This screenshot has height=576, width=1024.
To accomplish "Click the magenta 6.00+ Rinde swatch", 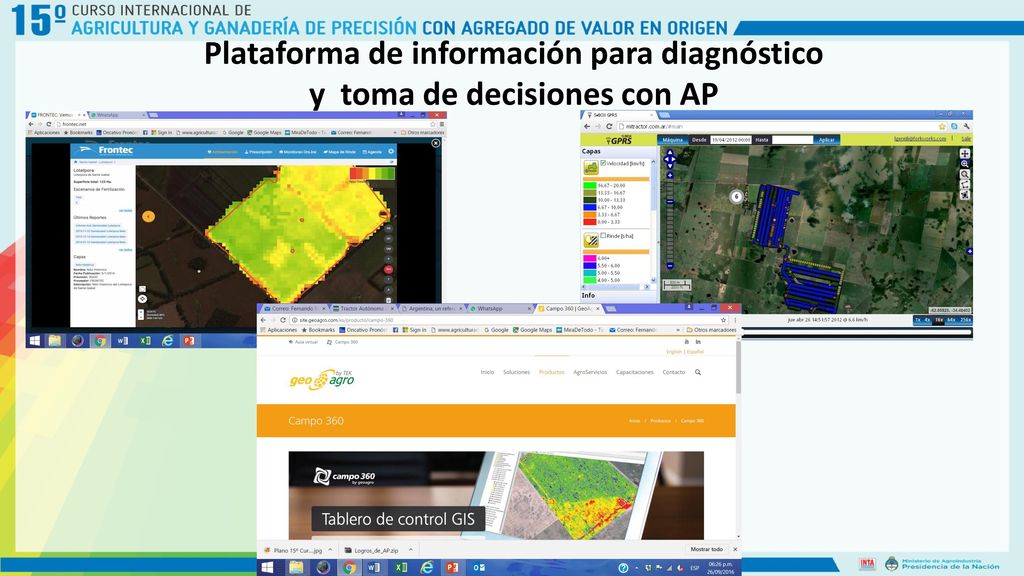I will [590, 259].
